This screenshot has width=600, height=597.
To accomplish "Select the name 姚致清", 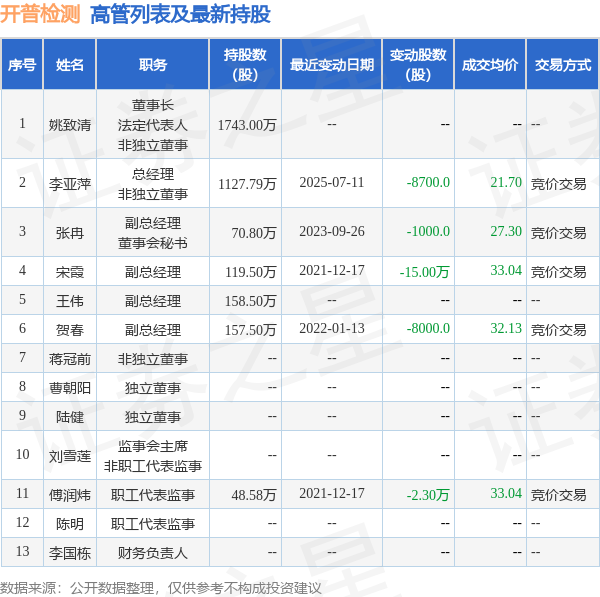I will [x=70, y=125].
